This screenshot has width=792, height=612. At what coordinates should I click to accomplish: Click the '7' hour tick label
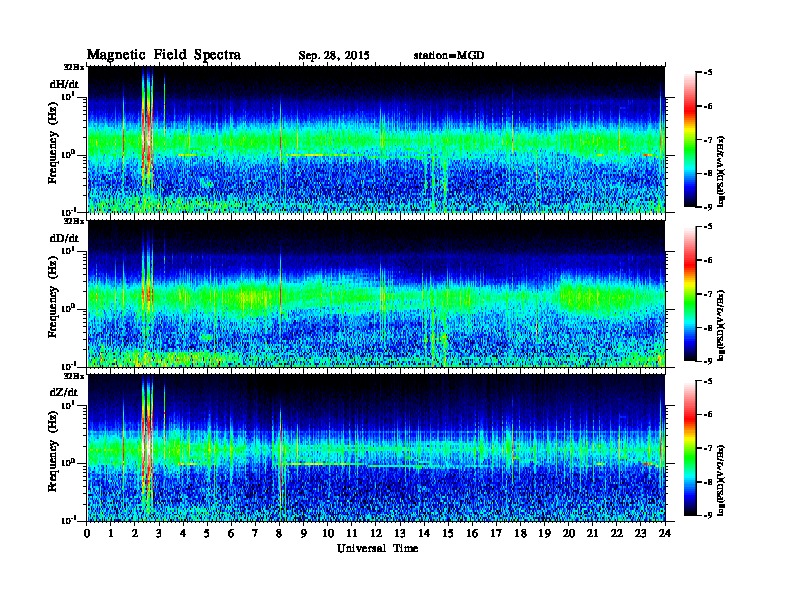(x=255, y=533)
